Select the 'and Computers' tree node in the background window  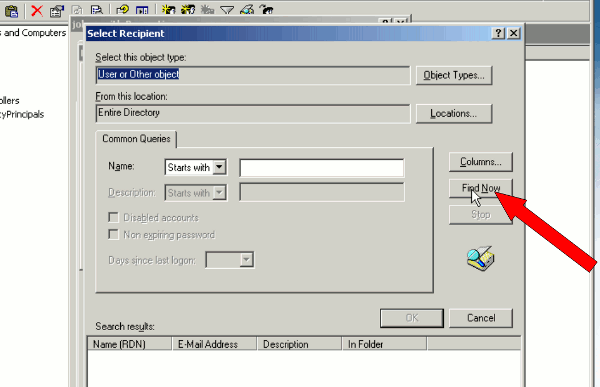[33, 33]
